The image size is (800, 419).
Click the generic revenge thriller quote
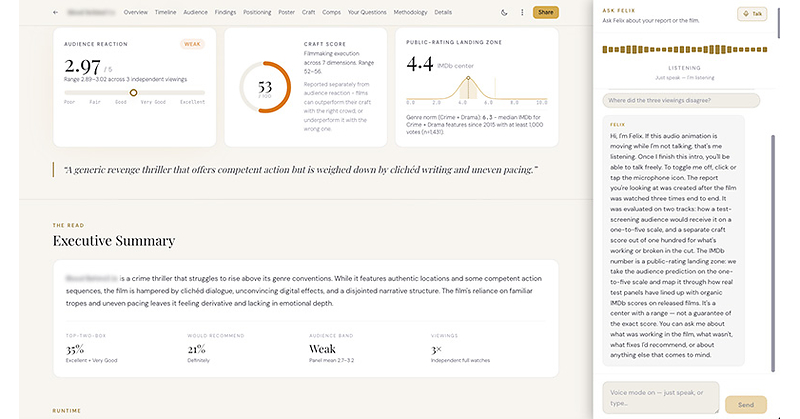click(301, 170)
